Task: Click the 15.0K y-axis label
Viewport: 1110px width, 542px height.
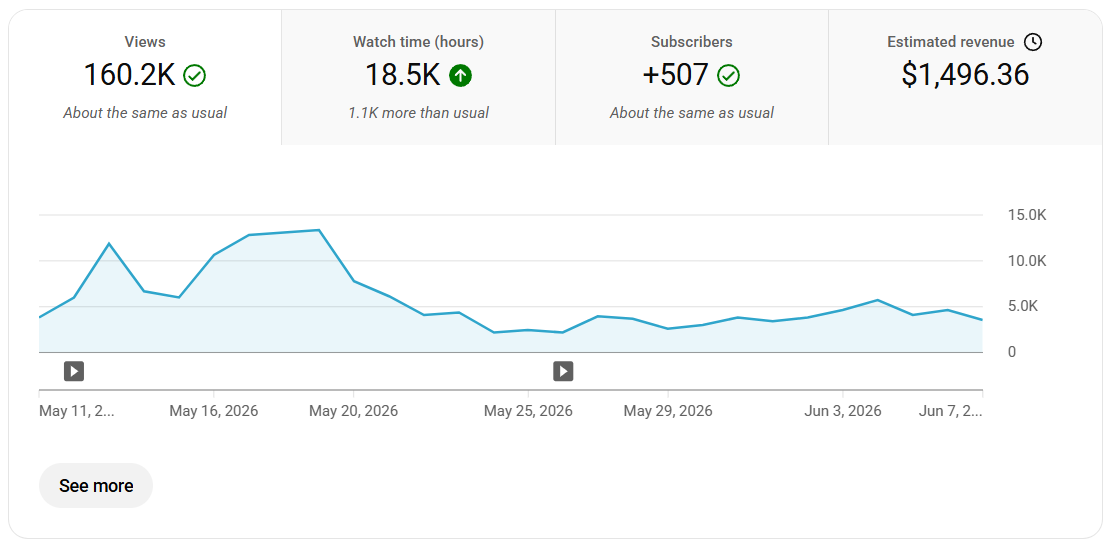Action: click(1026, 215)
